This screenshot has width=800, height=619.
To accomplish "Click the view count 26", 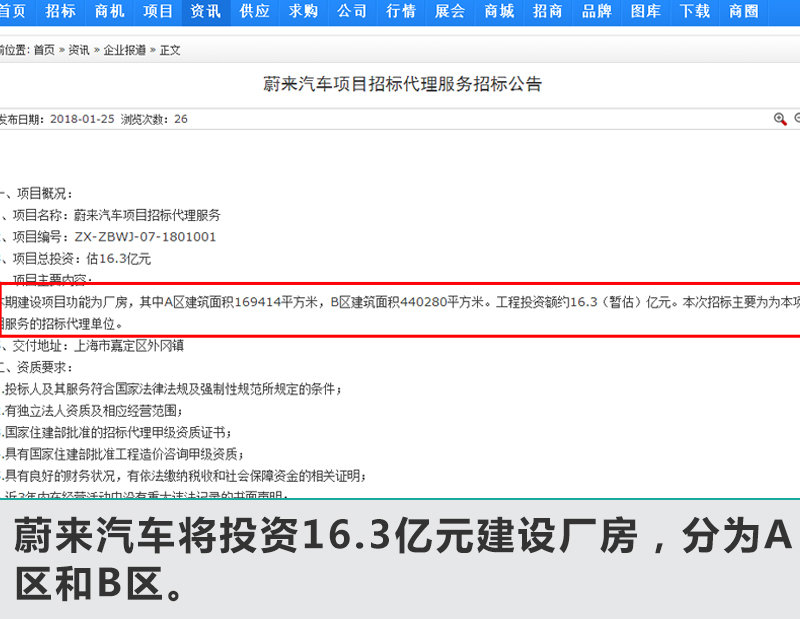I will click(x=181, y=119).
